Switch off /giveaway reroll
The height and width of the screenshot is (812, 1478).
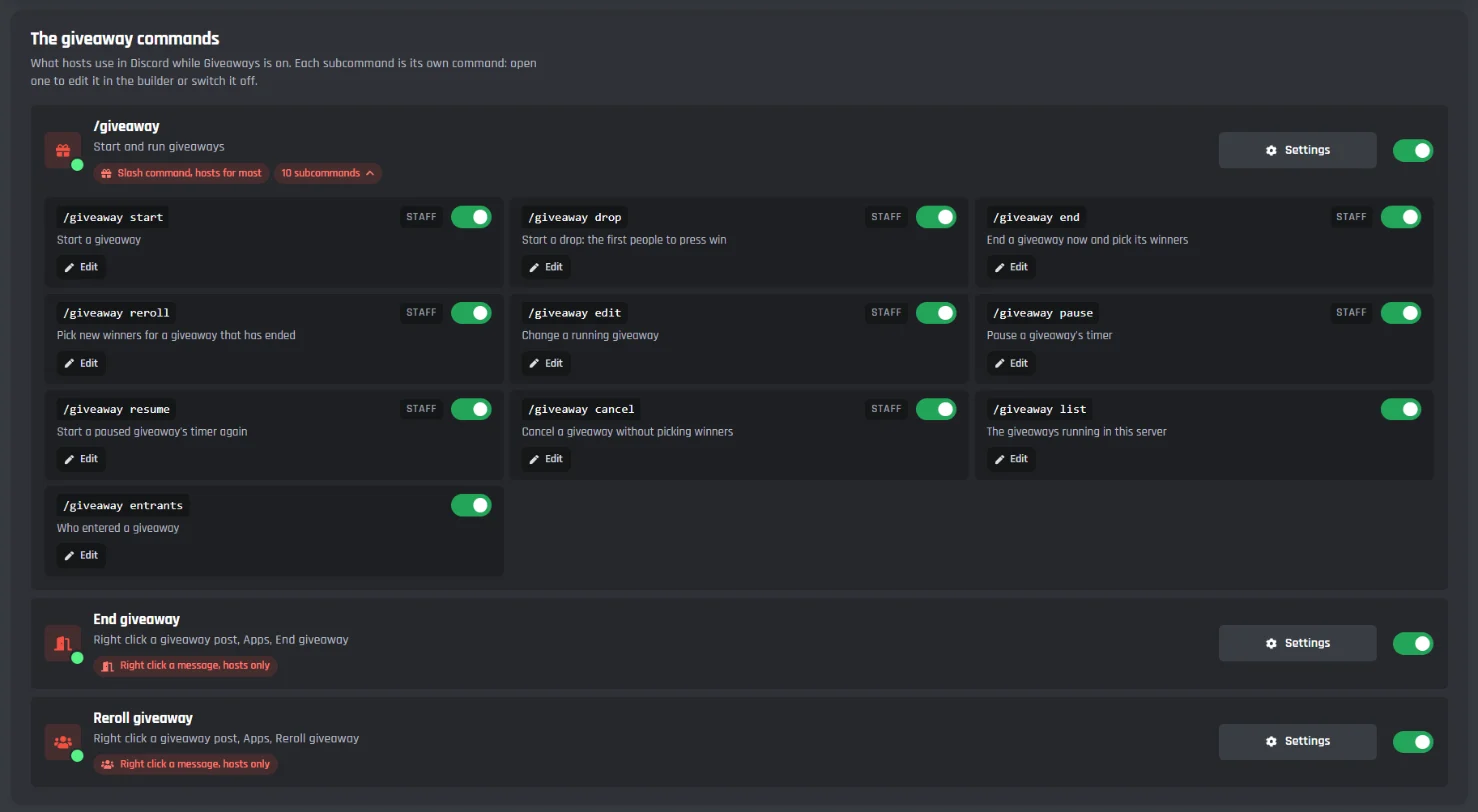[471, 313]
